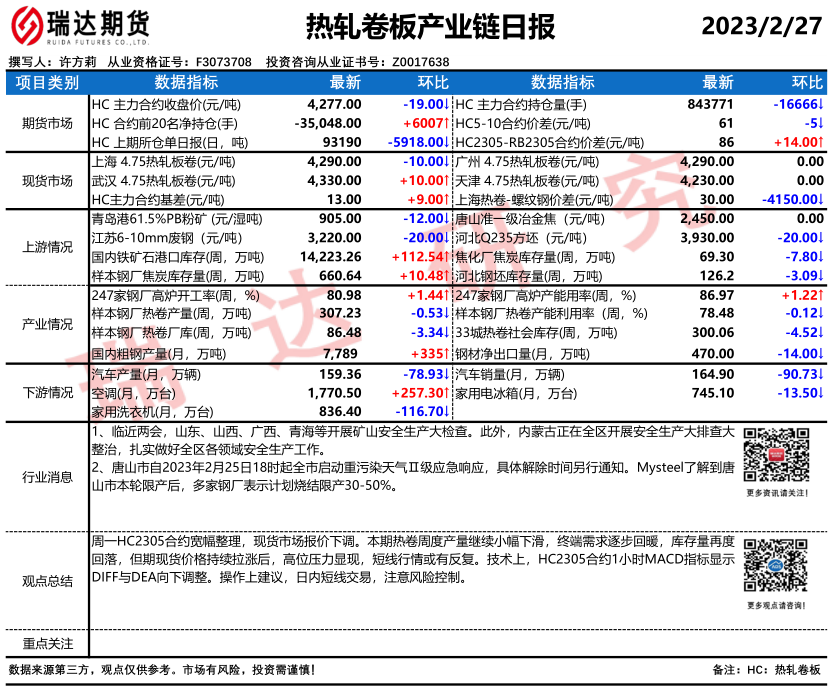832x690 pixels.
Task: Select the 项目类别 column header
Action: (47, 82)
